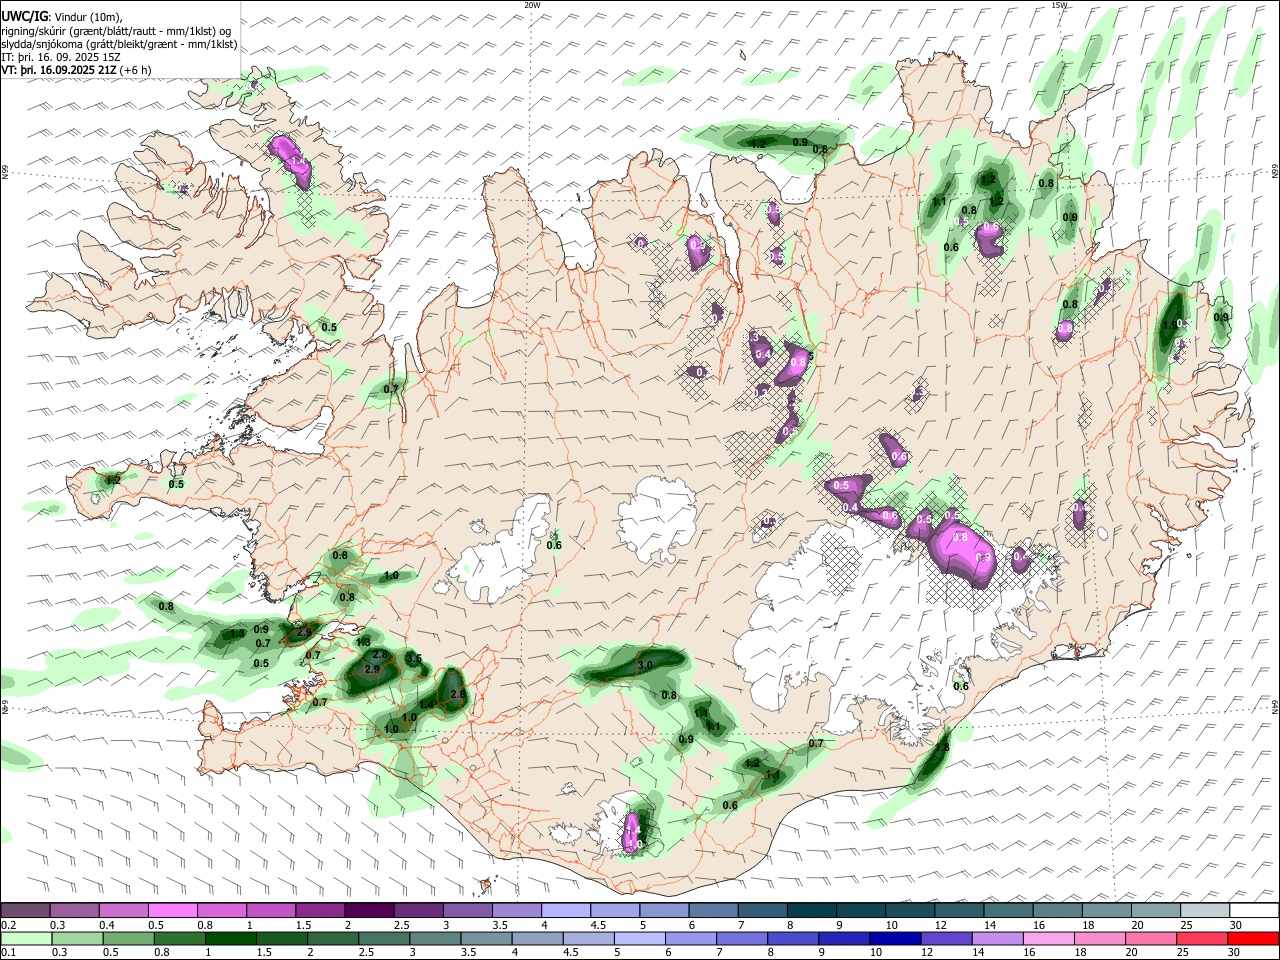This screenshot has width=1280, height=960.
Task: Click the '15W' longitude label at top
Action: [1059, 5]
